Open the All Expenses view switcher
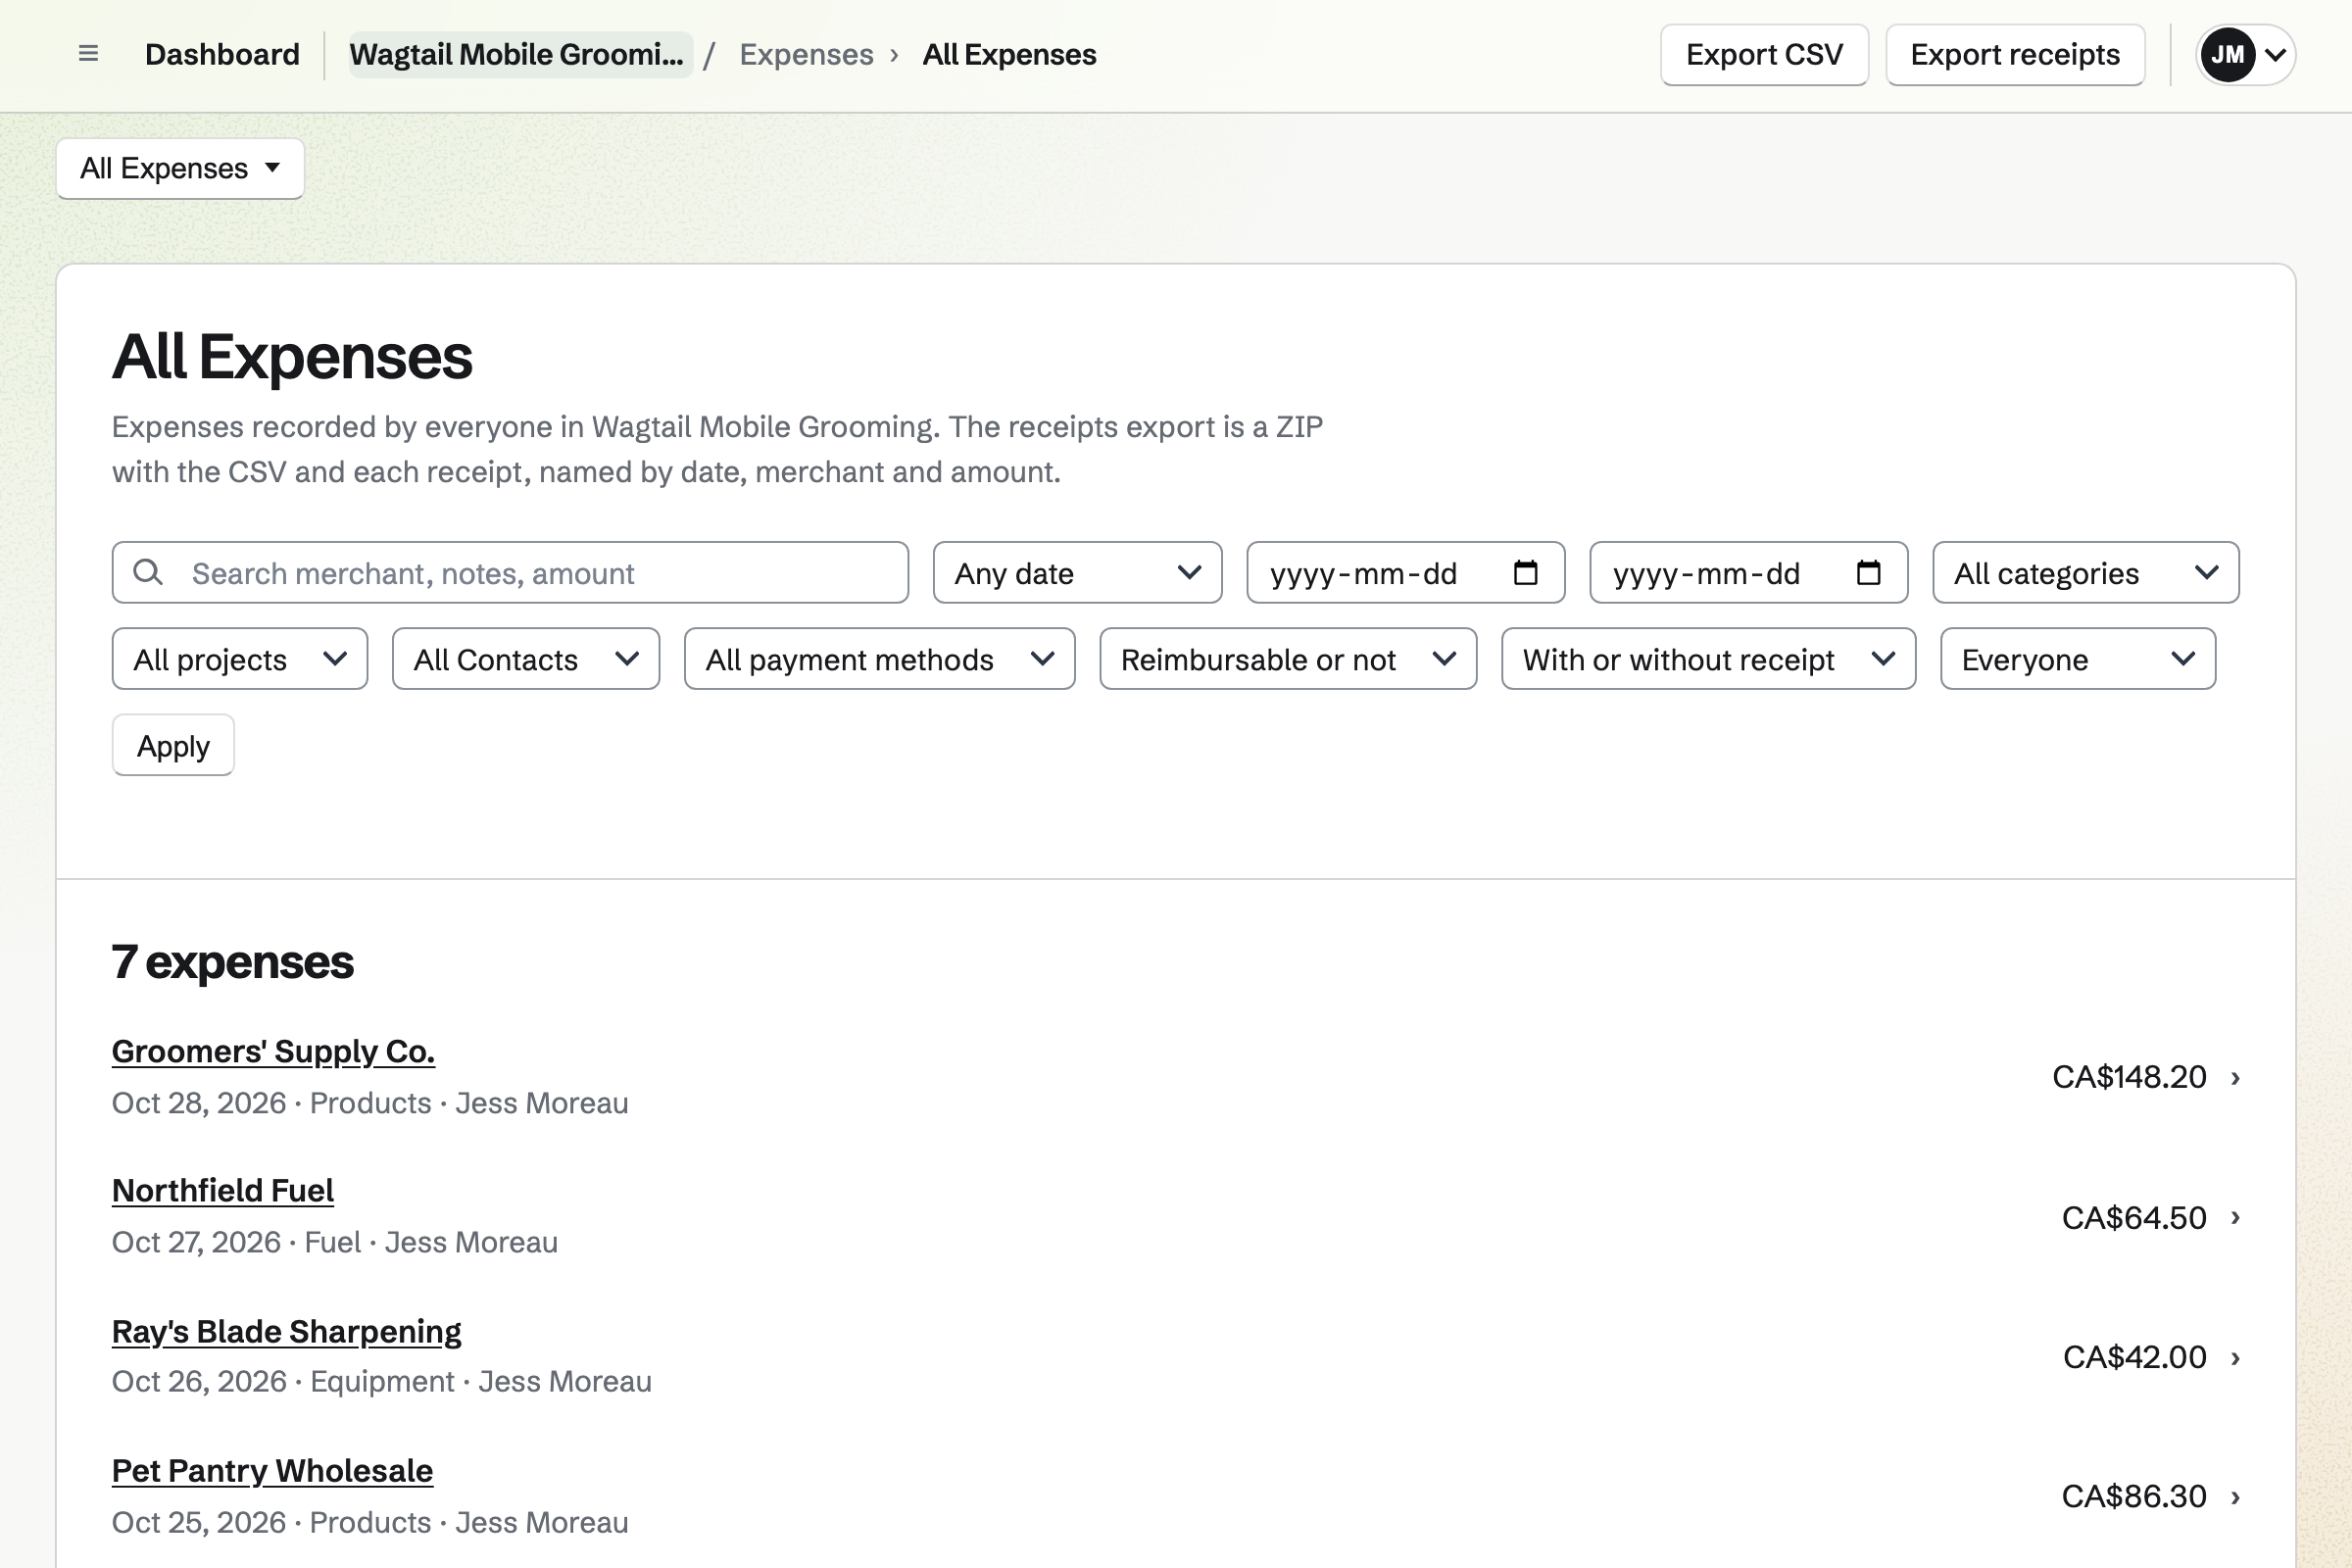The width and height of the screenshot is (2352, 1568). (180, 168)
